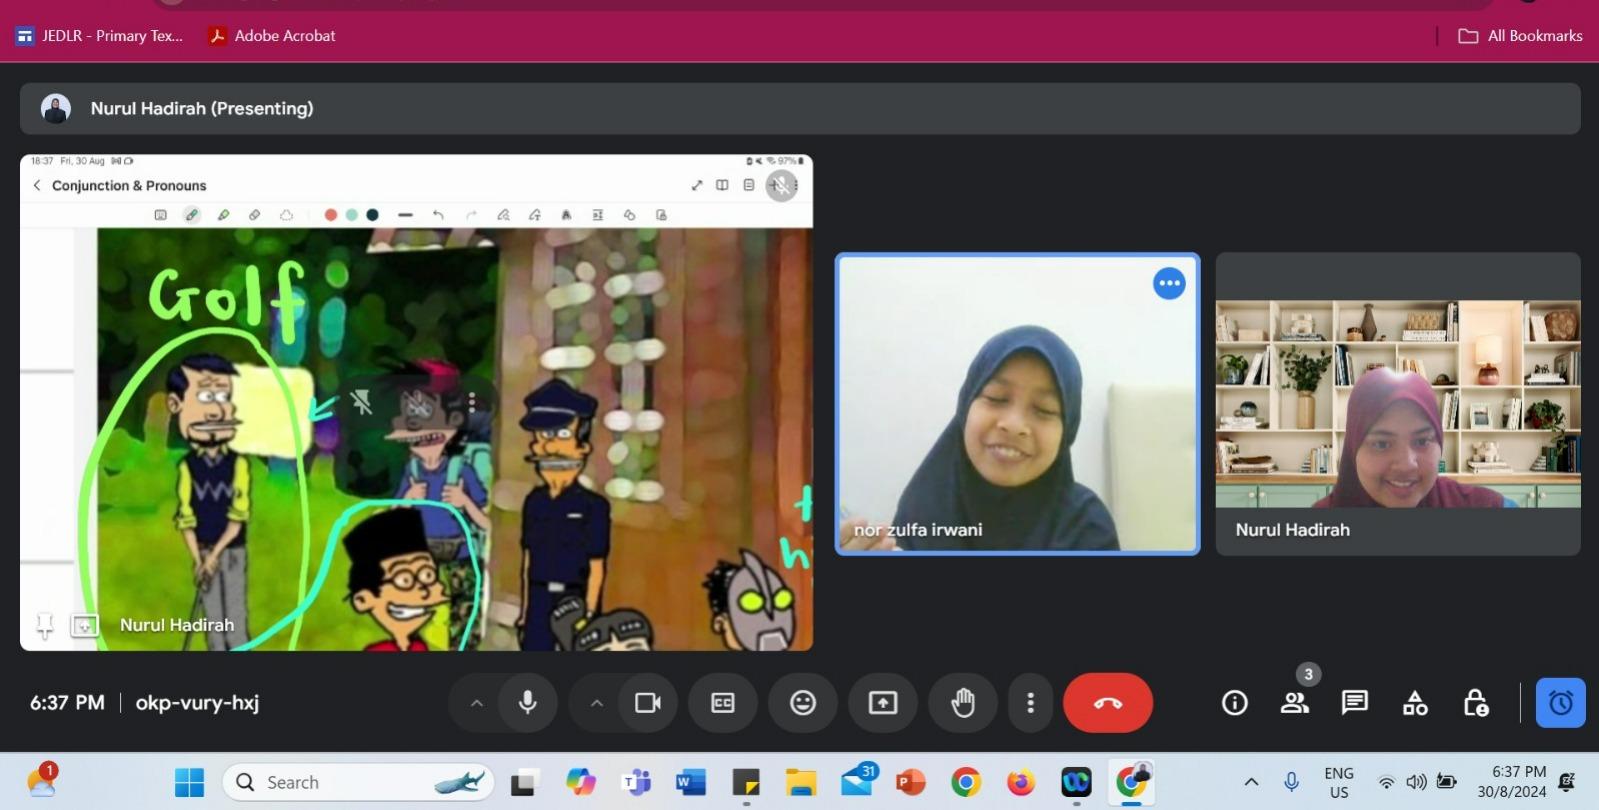Open options on nor zulfa irwani tile
1599x810 pixels.
pos(1169,283)
